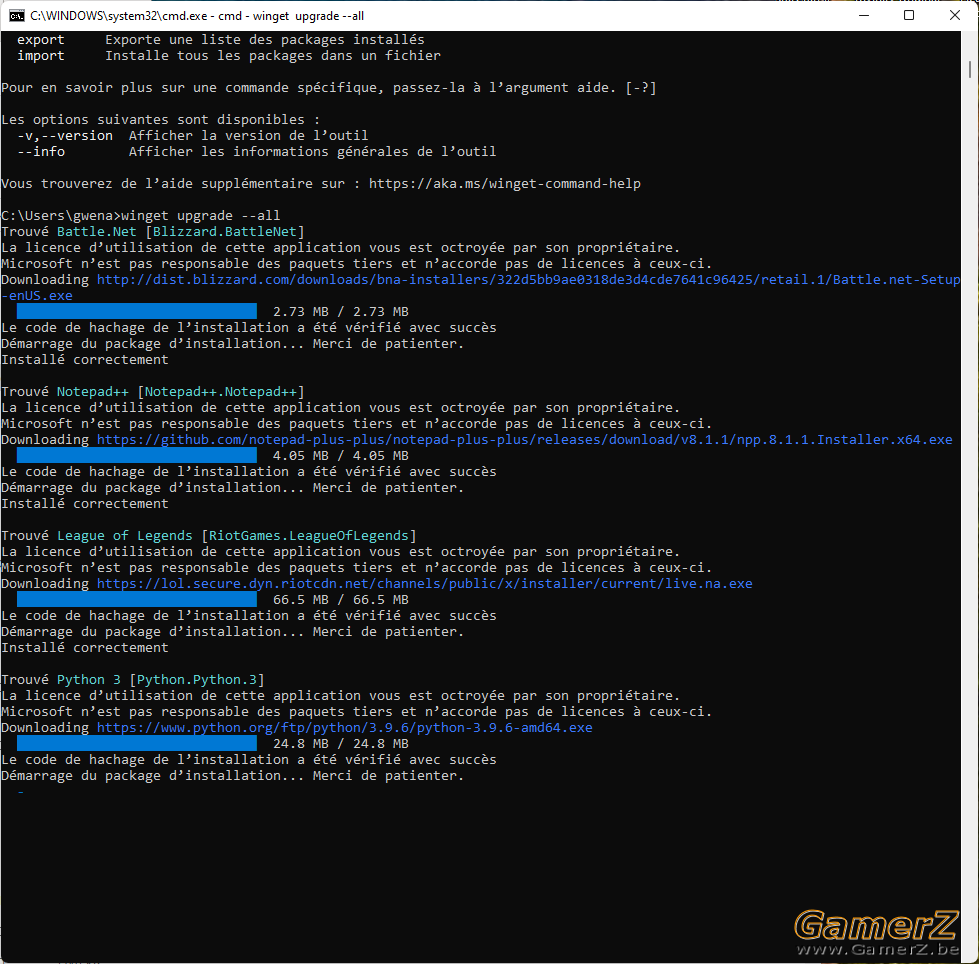Click the 'Battle.Net' package name after Trouvé
This screenshot has height=964, width=979.
click(97, 232)
